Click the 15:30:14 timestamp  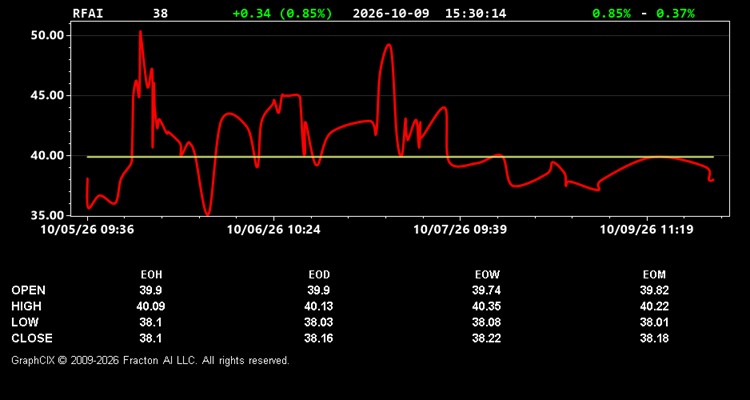point(475,13)
